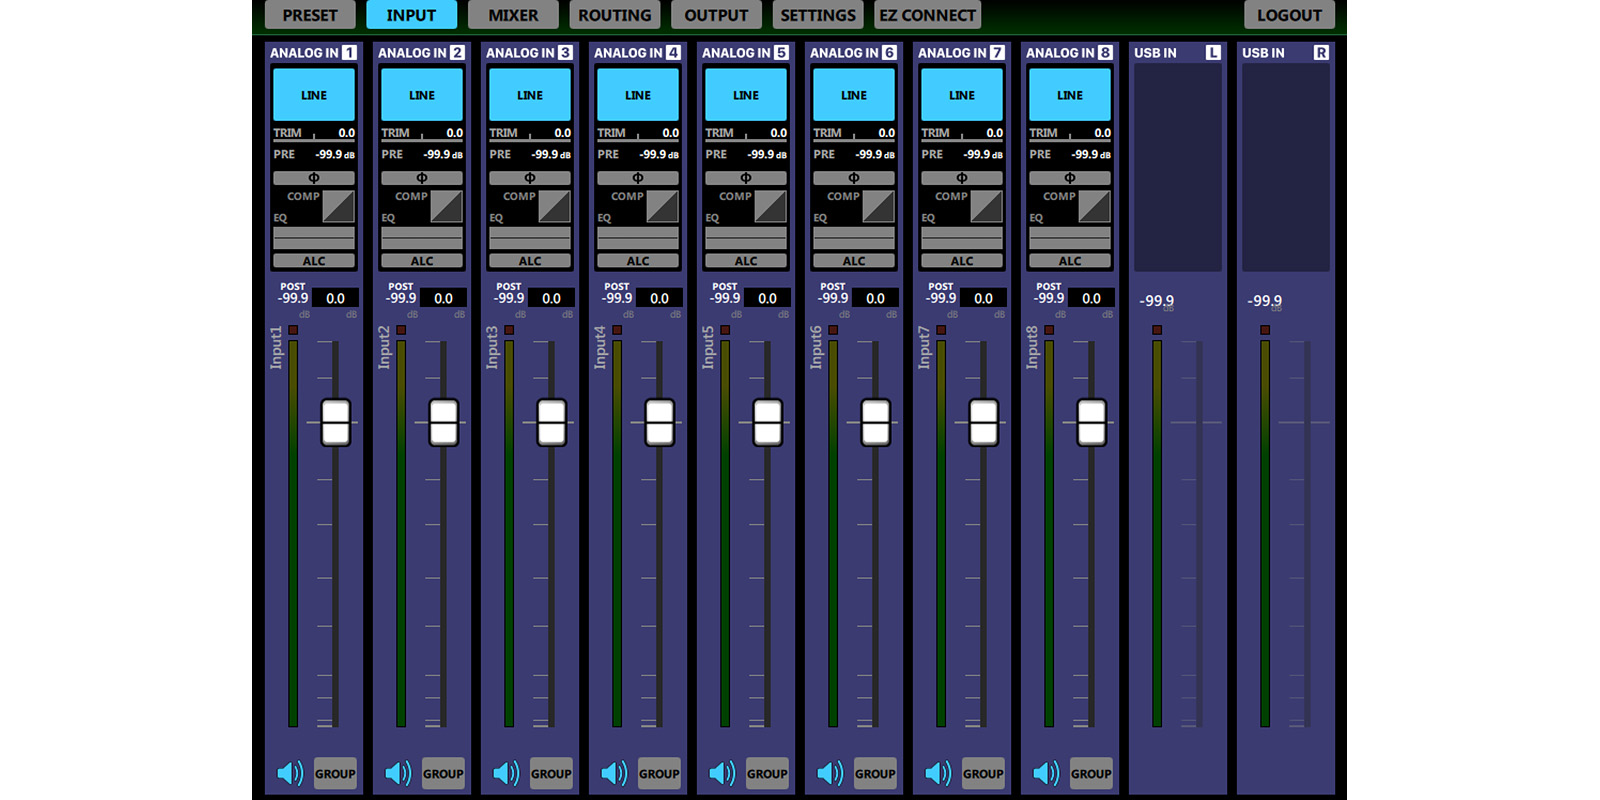The width and height of the screenshot is (1600, 800).
Task: Open compressor graph on Analog In 8
Action: (1094, 206)
